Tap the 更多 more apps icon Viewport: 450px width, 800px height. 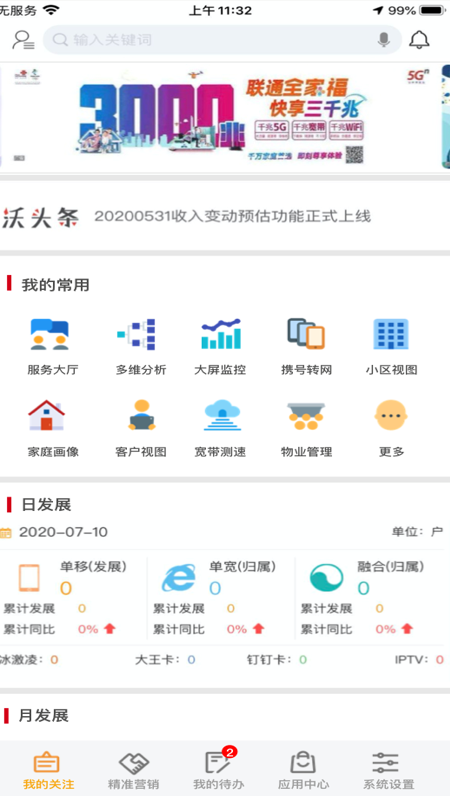[391, 416]
